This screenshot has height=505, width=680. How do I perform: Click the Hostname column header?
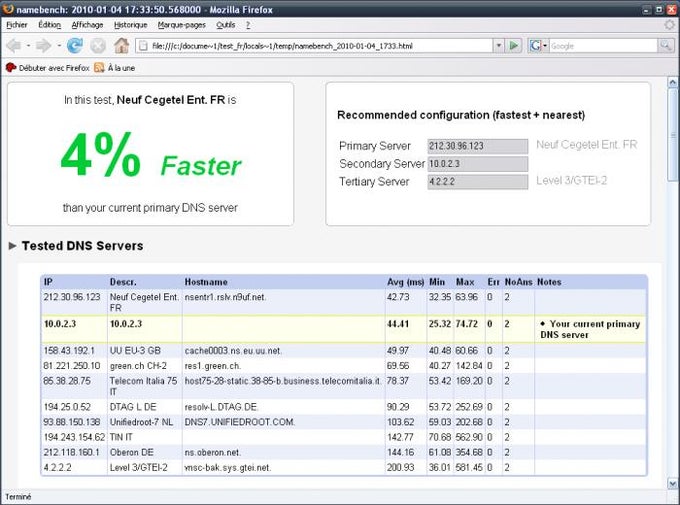206,282
